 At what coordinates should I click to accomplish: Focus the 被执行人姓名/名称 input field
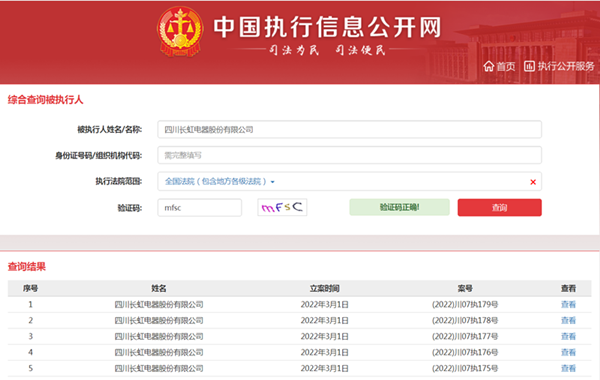pyautogui.click(x=349, y=129)
